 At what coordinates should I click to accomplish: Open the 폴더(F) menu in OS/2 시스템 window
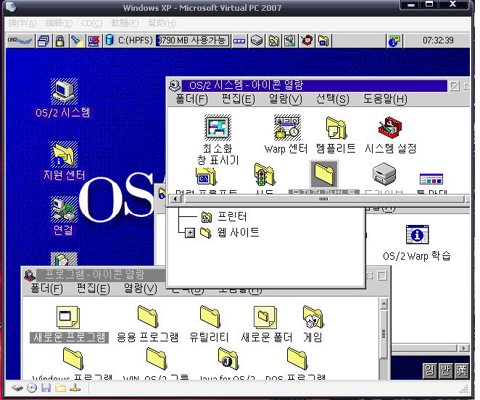(x=192, y=99)
